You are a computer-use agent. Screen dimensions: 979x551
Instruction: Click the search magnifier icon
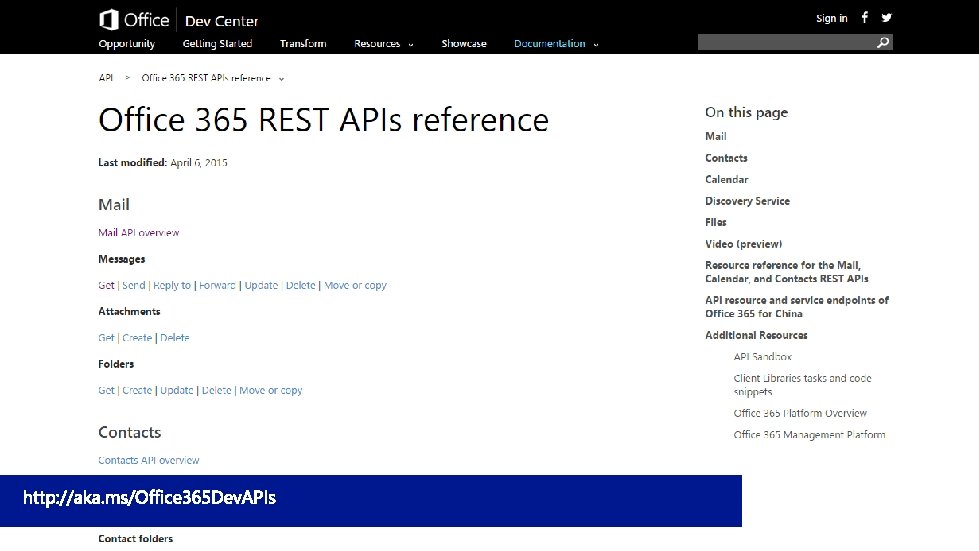click(883, 42)
